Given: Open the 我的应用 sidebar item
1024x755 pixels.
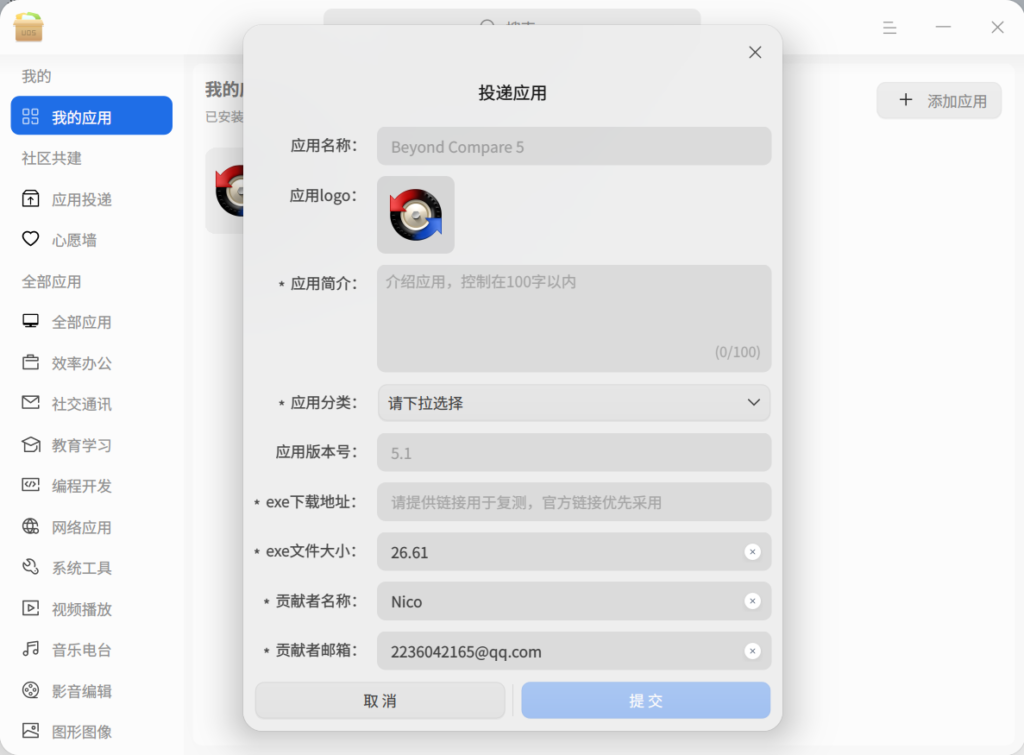Looking at the screenshot, I should pos(91,116).
